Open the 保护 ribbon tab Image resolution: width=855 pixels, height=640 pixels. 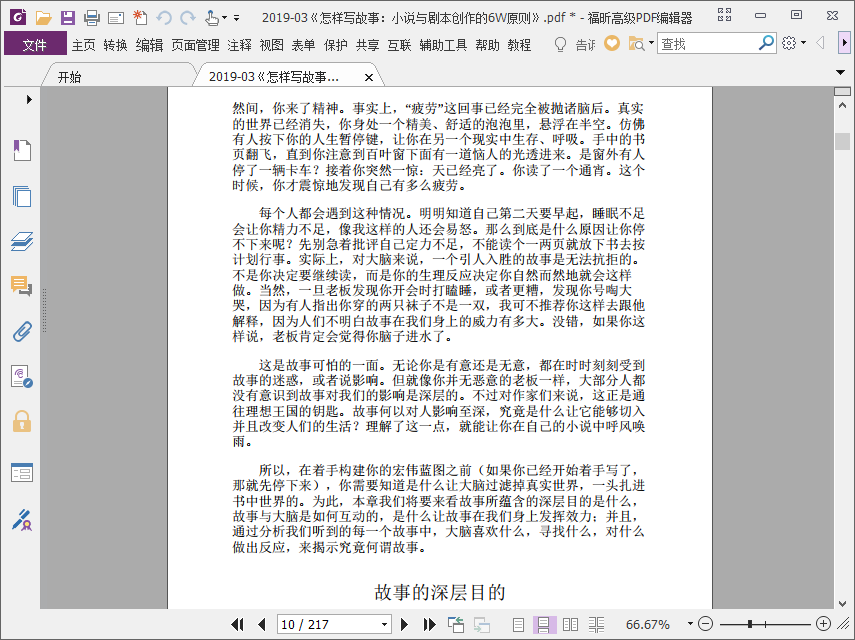335,45
